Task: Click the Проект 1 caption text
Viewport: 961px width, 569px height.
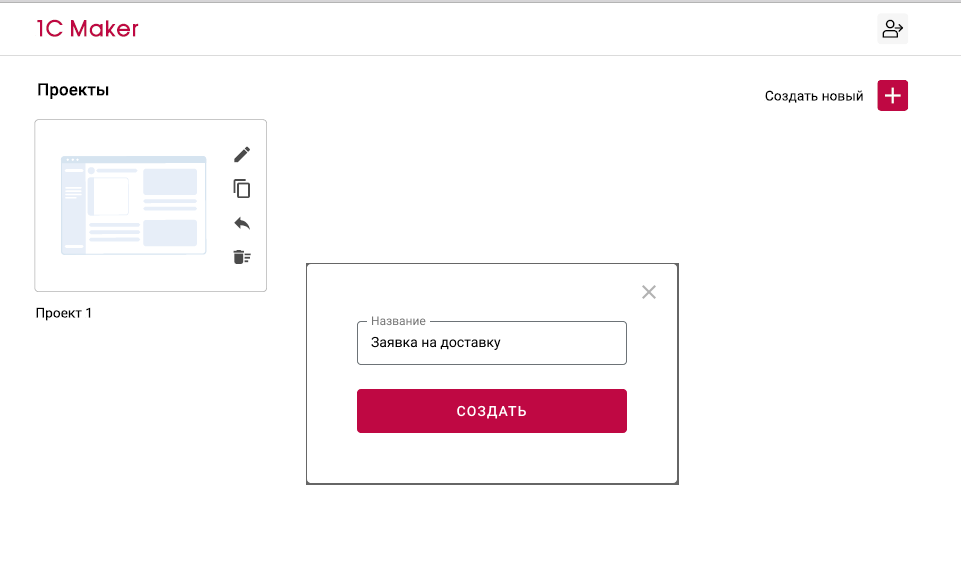Action: coord(64,313)
